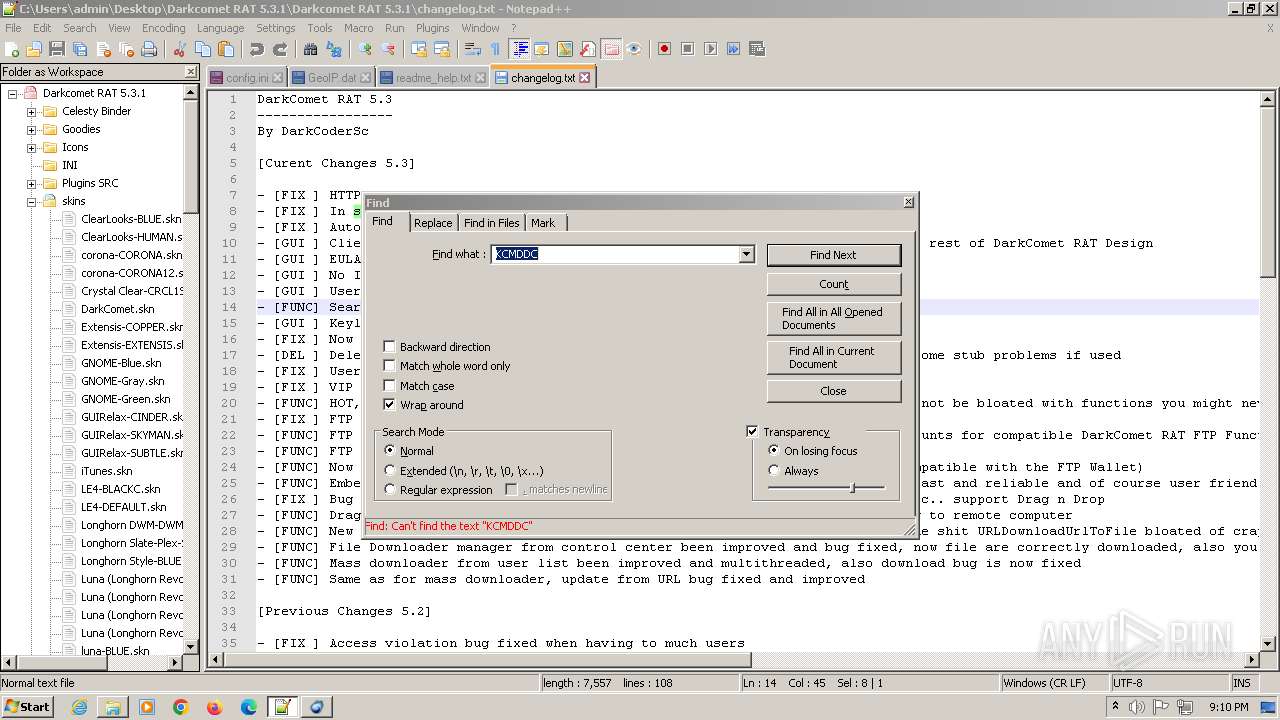Screen dimensions: 1280x720
Task: Open the Plugins menu
Action: tap(432, 28)
